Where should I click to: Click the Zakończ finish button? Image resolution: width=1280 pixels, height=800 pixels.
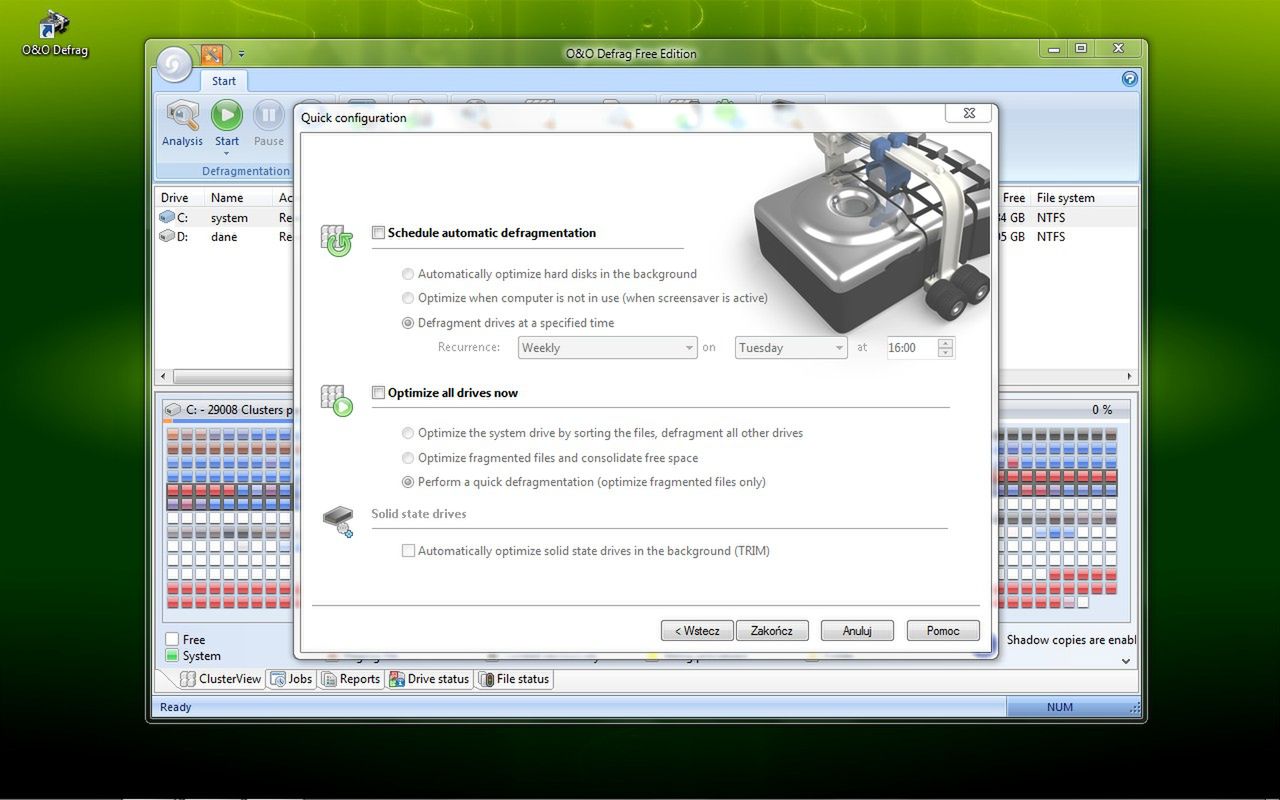(x=772, y=631)
